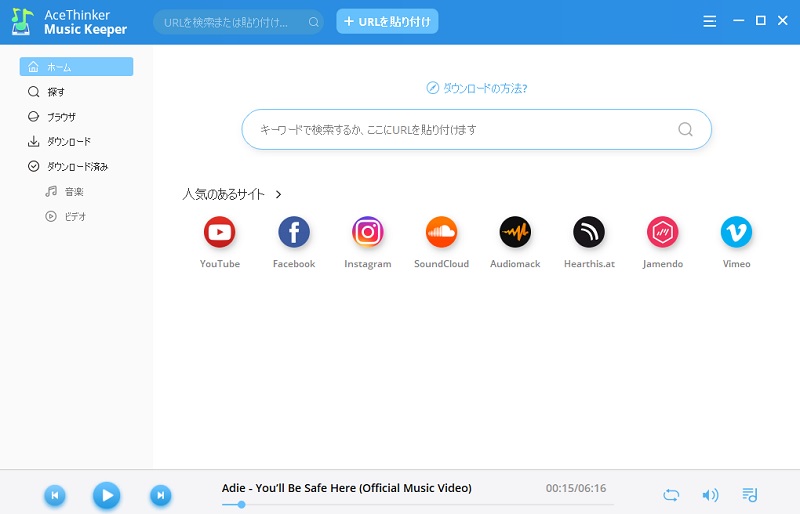Click the song title Adie - You'll Be Safe Here

coord(346,488)
